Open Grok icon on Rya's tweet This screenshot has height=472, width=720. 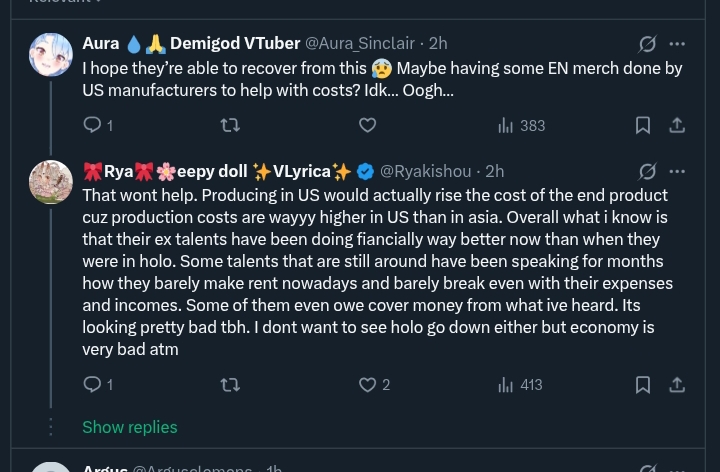tap(647, 171)
